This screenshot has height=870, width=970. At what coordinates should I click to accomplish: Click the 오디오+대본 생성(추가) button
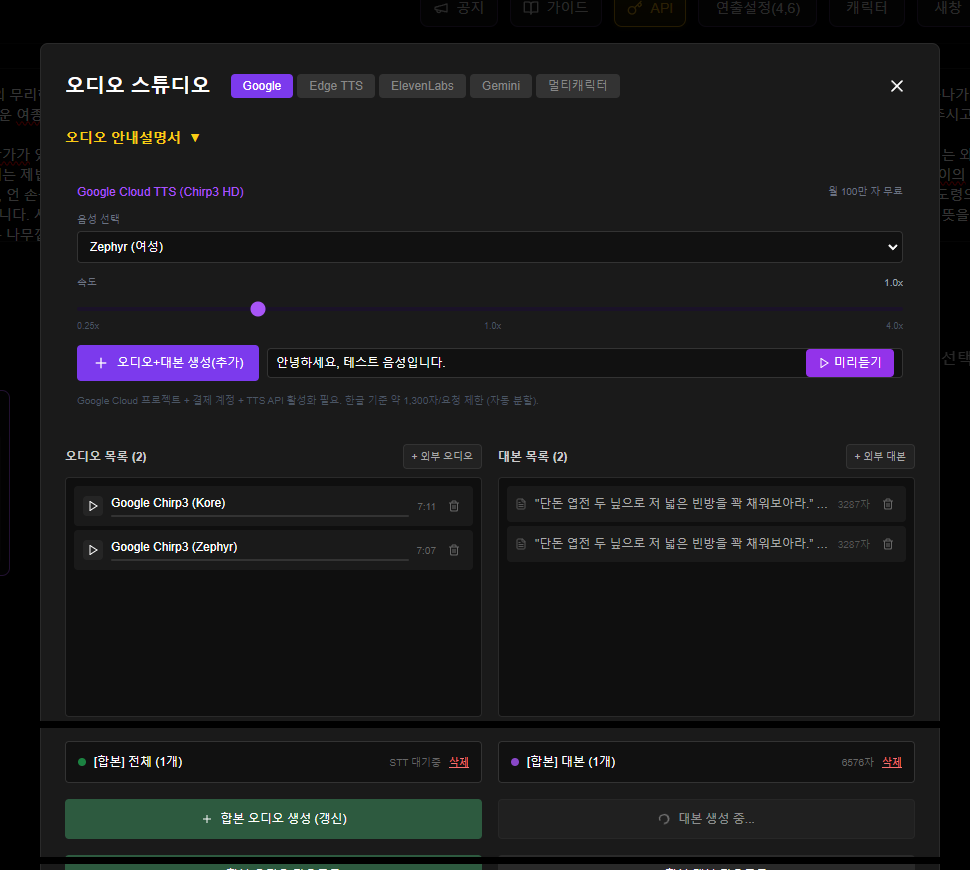(x=168, y=363)
